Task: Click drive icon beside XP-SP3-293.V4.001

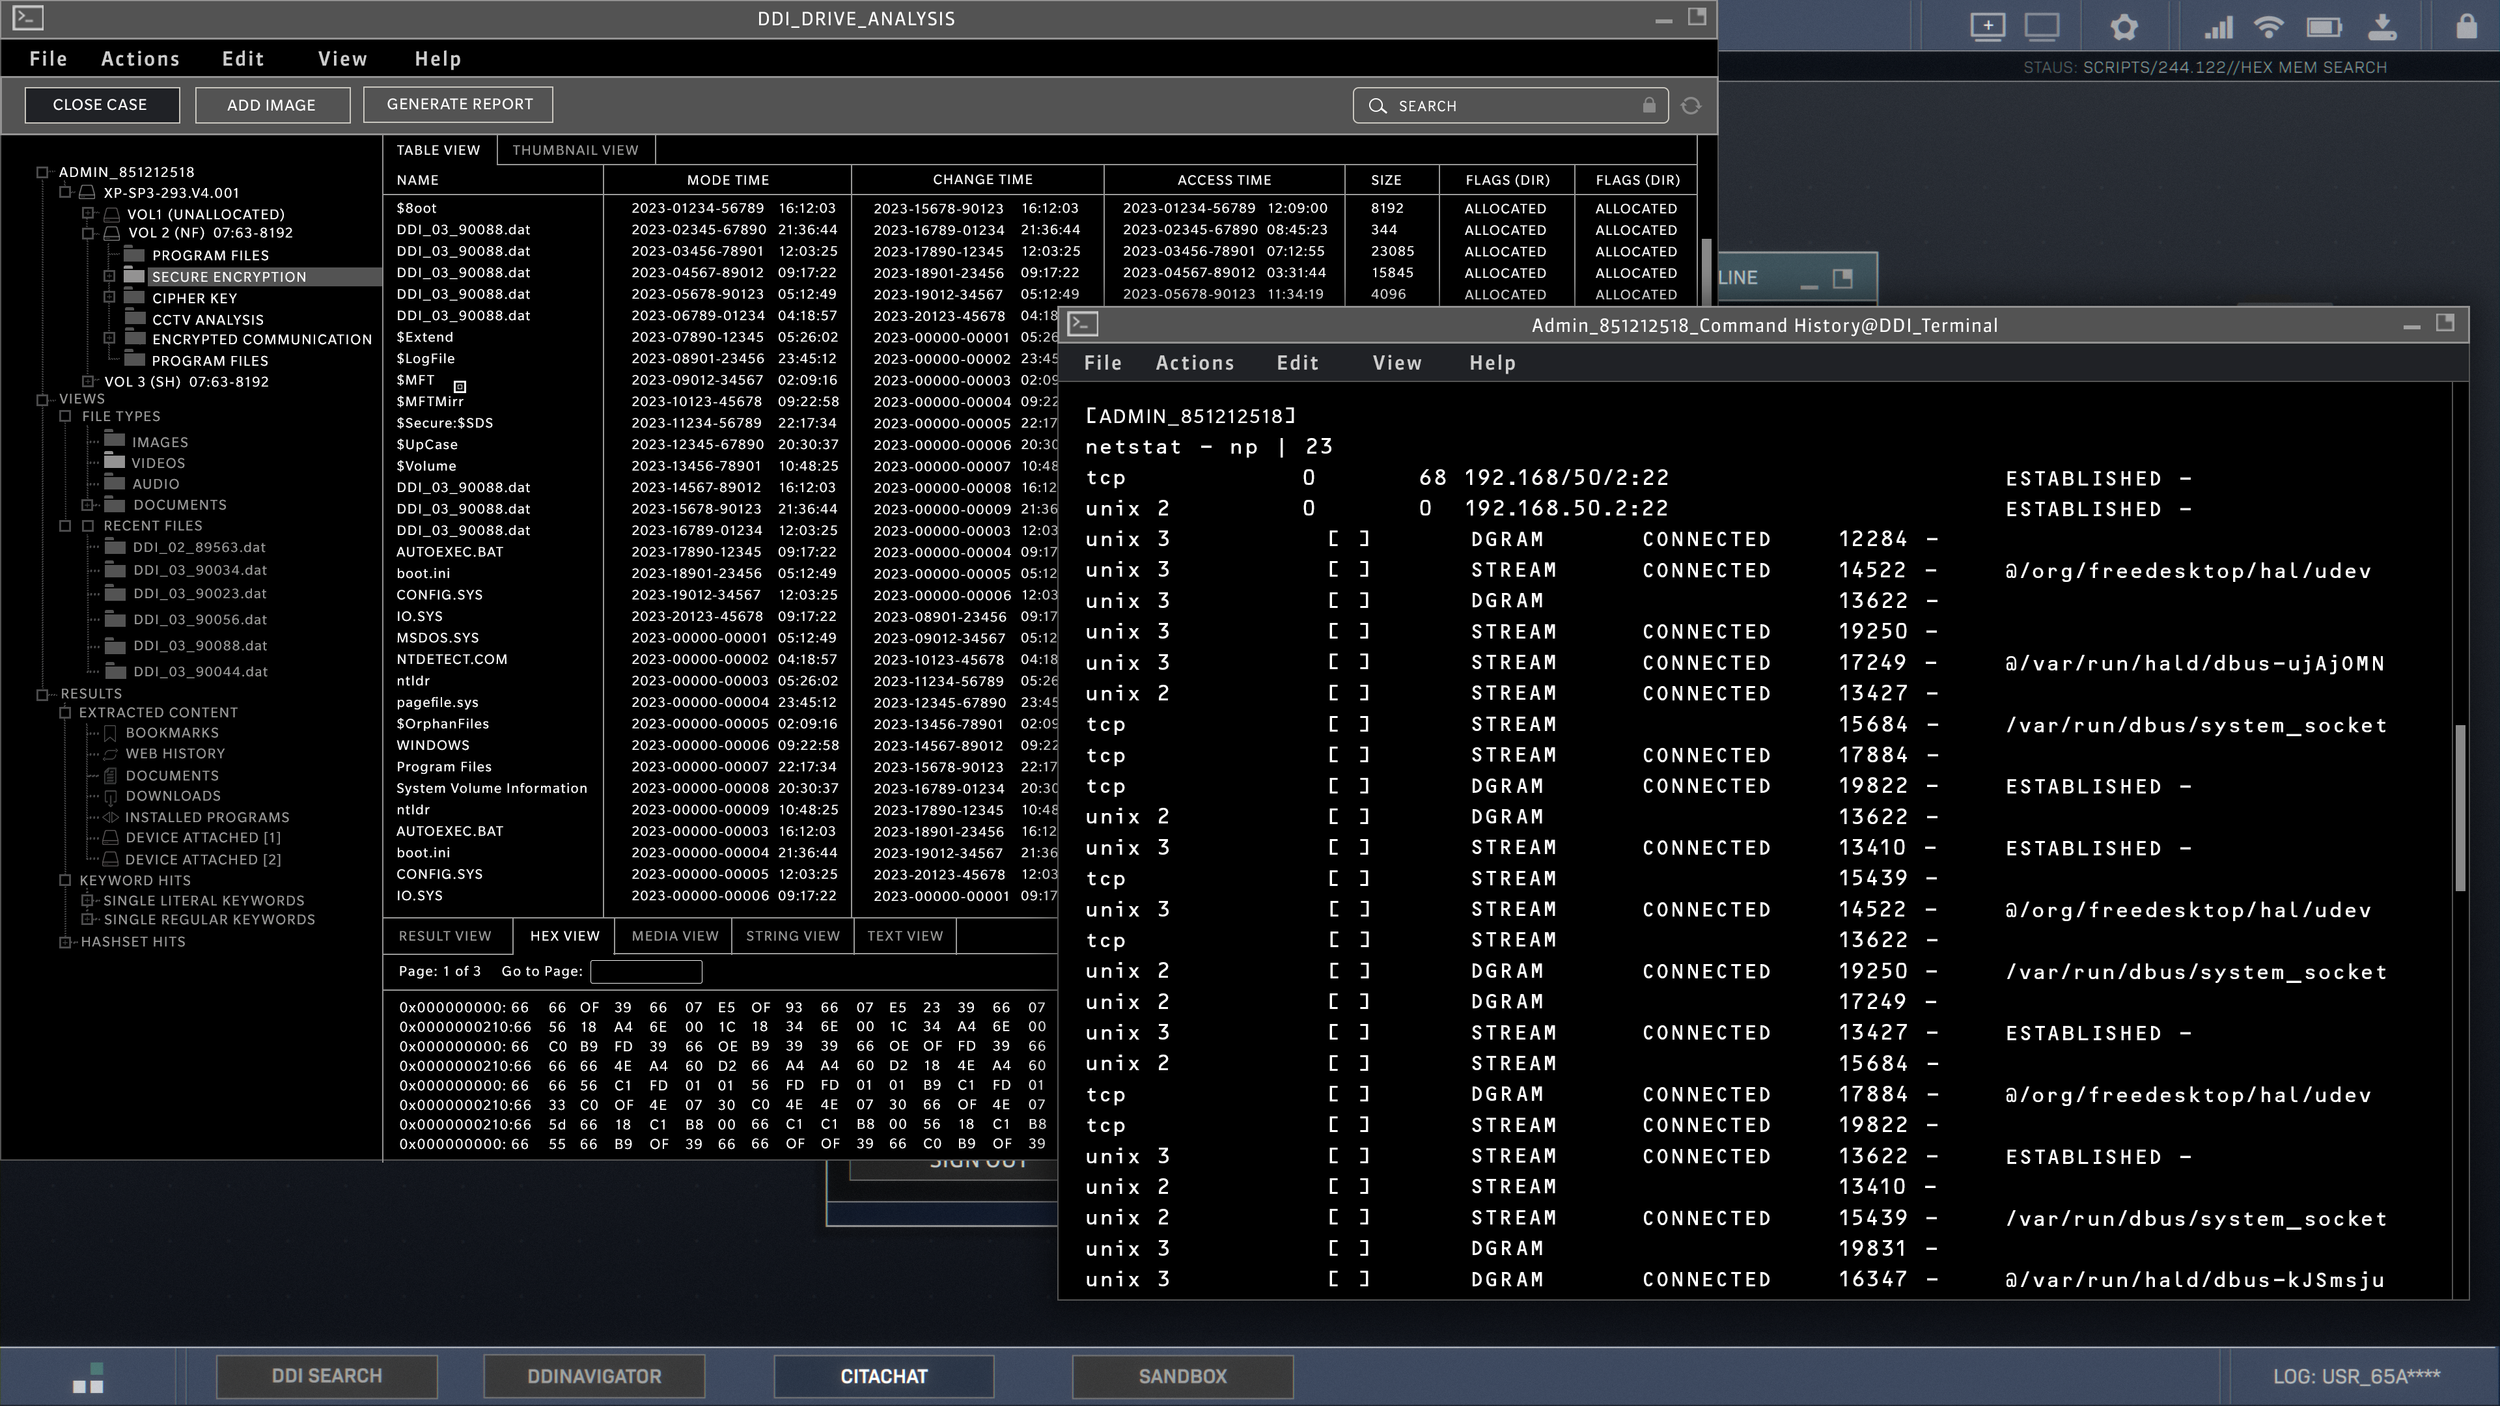Action: [87, 192]
